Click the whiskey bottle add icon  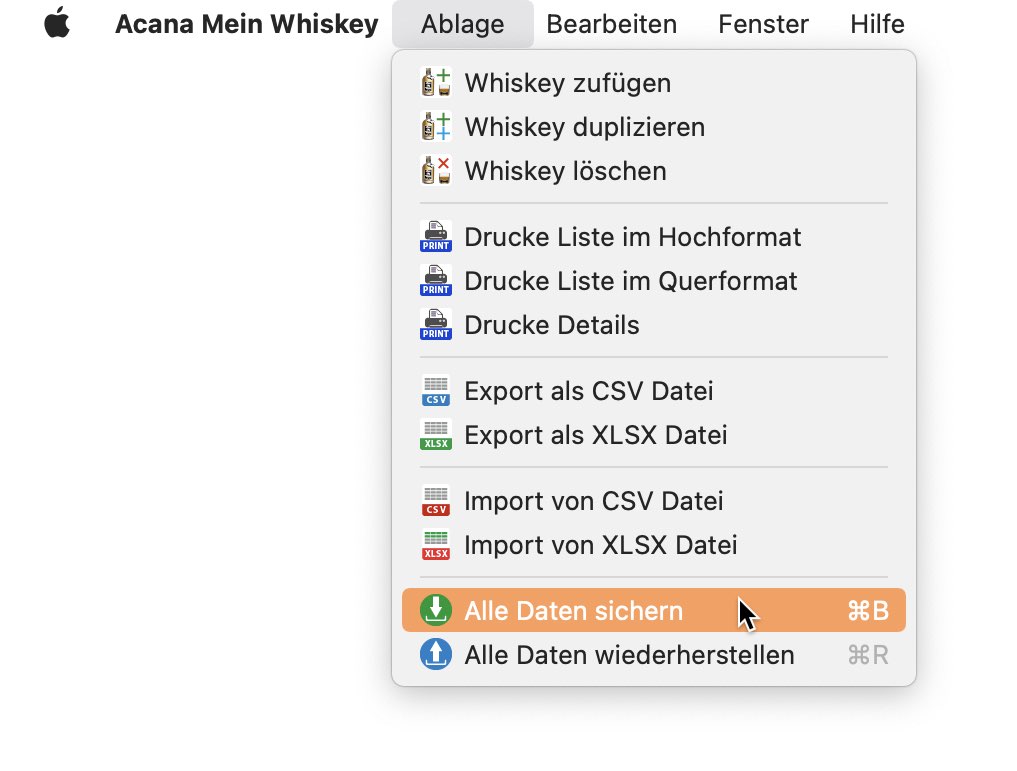pos(436,83)
